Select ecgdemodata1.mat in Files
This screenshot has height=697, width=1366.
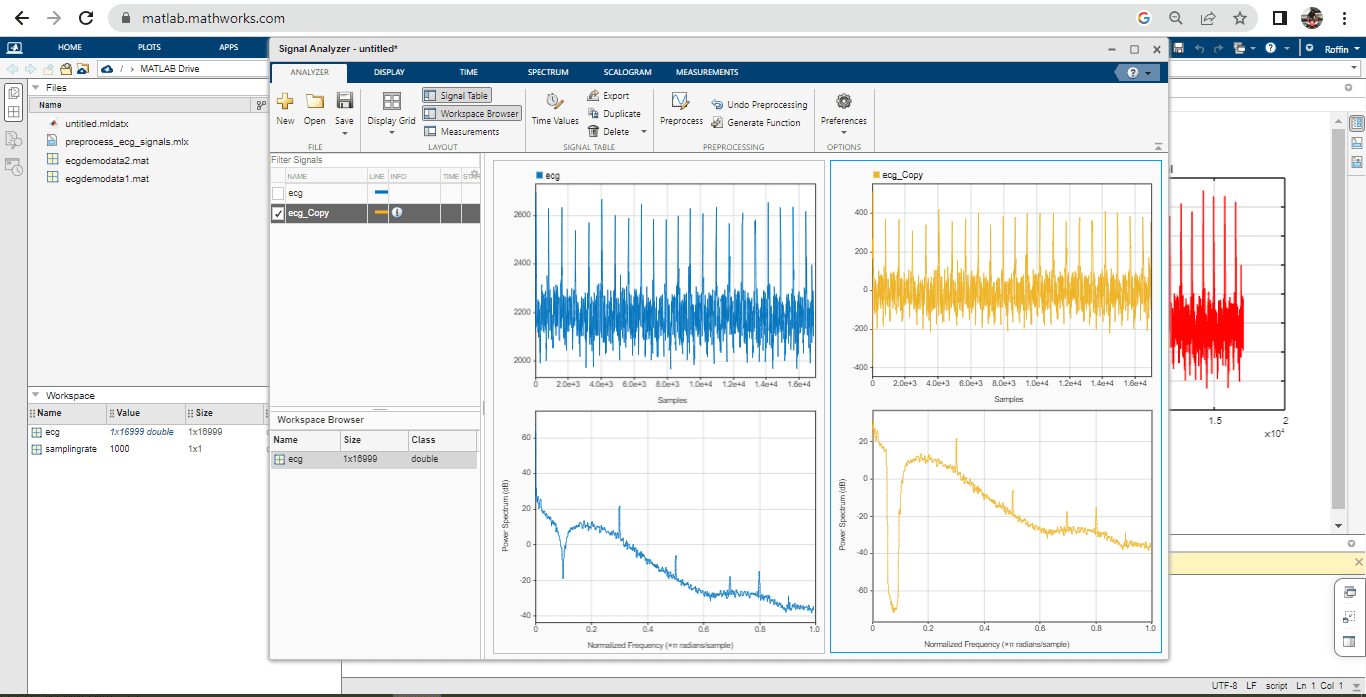tap(107, 179)
